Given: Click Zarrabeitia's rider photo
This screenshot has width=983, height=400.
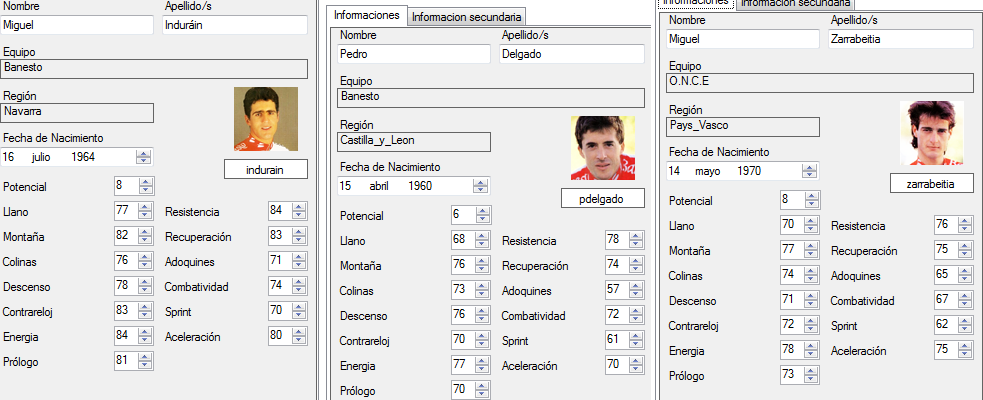Looking at the screenshot, I should pos(931,133).
